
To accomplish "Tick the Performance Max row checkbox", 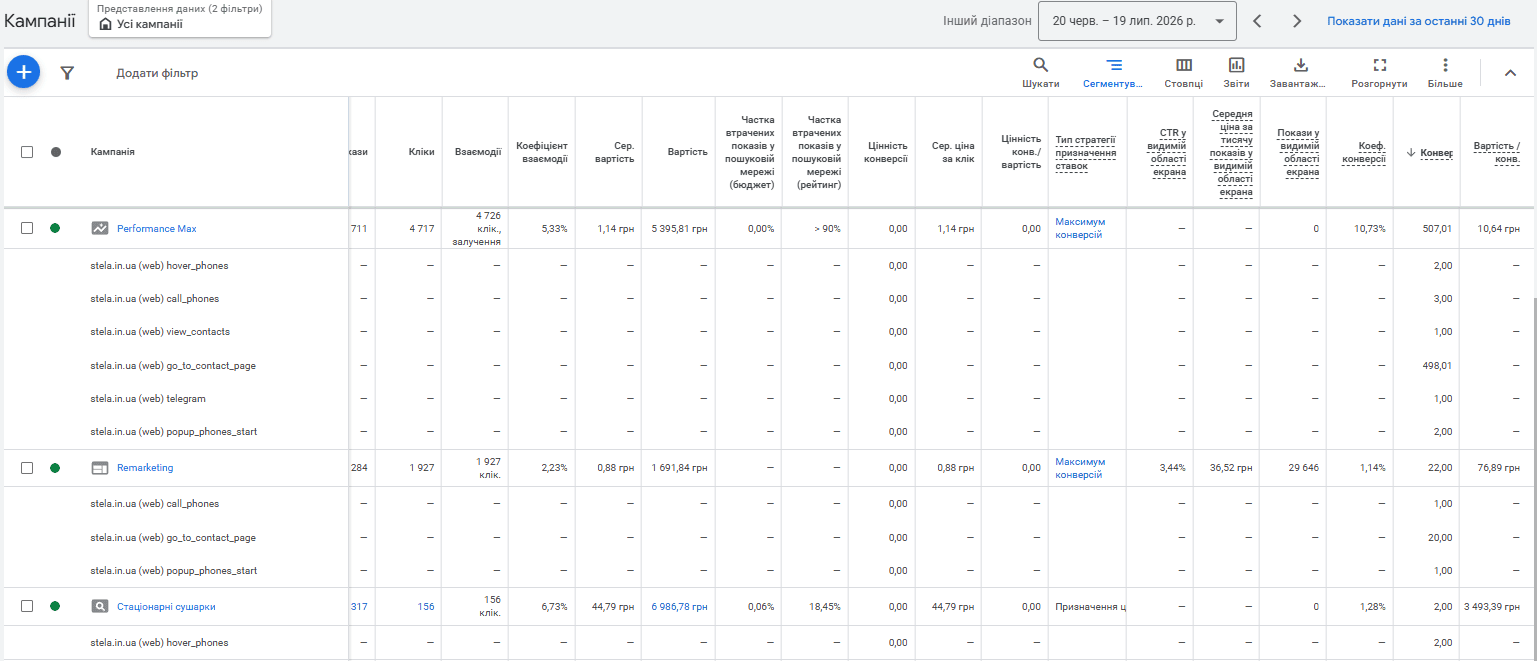I will pyautogui.click(x=27, y=228).
